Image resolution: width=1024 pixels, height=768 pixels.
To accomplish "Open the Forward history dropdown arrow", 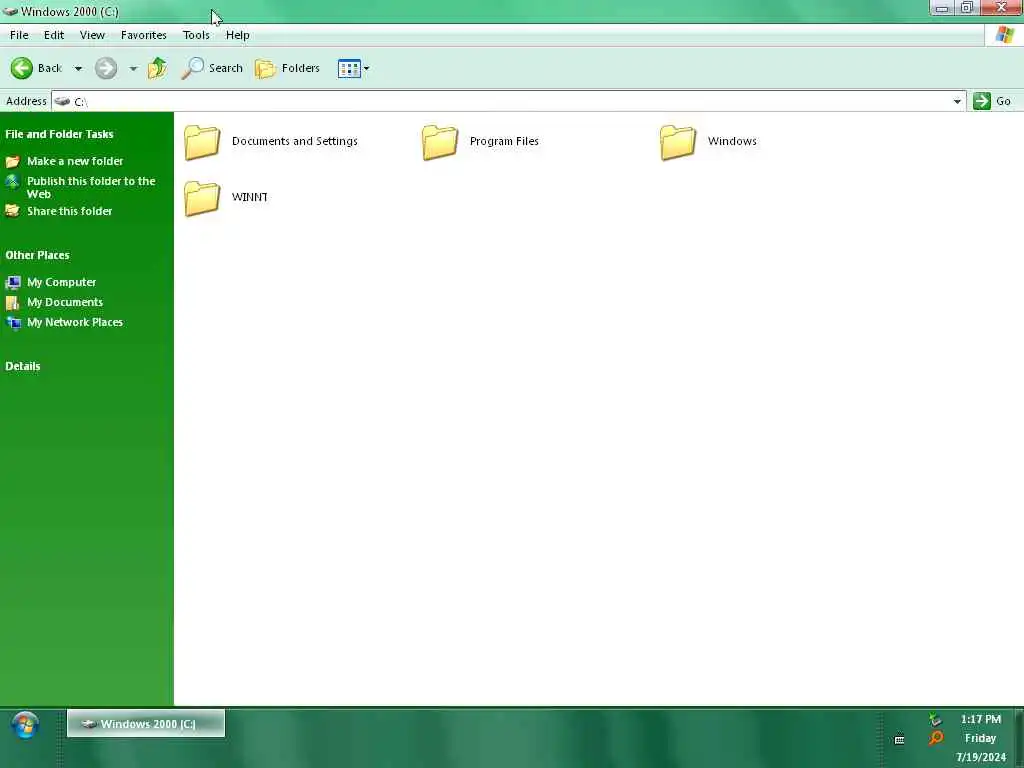I will point(133,69).
